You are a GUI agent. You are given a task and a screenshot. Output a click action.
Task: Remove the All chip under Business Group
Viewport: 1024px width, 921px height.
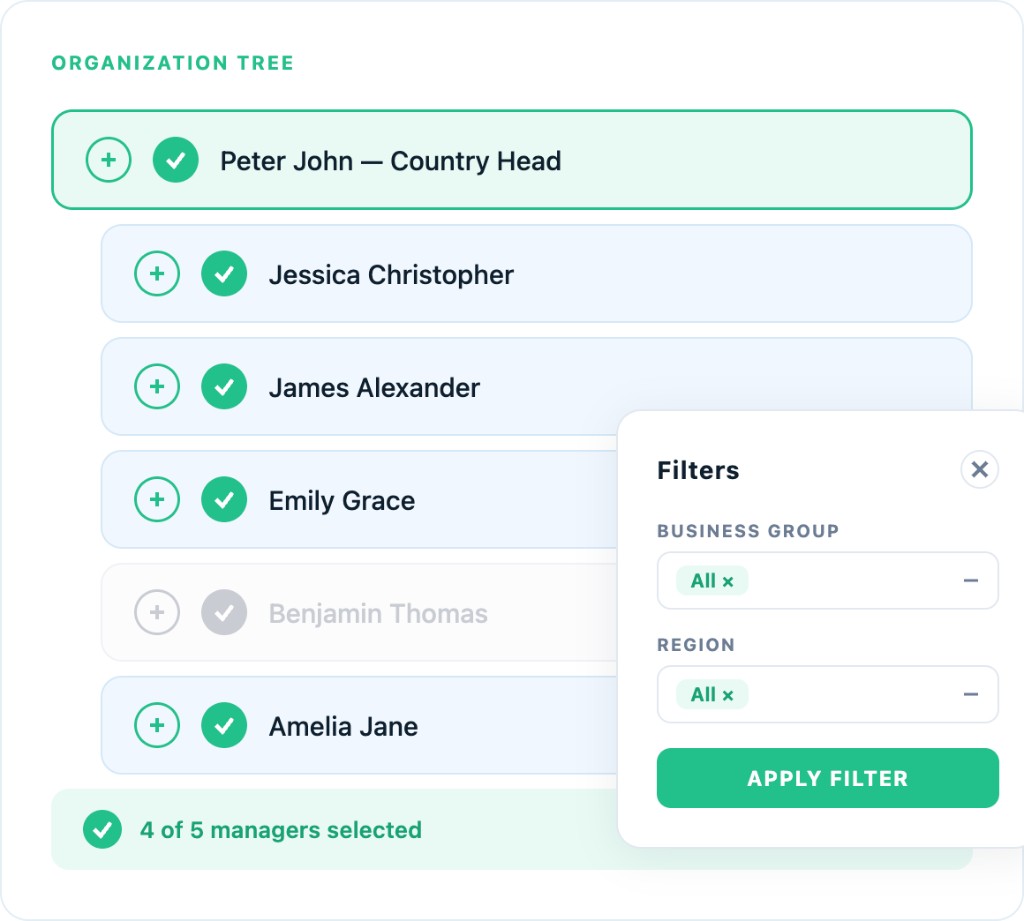pyautogui.click(x=726, y=580)
